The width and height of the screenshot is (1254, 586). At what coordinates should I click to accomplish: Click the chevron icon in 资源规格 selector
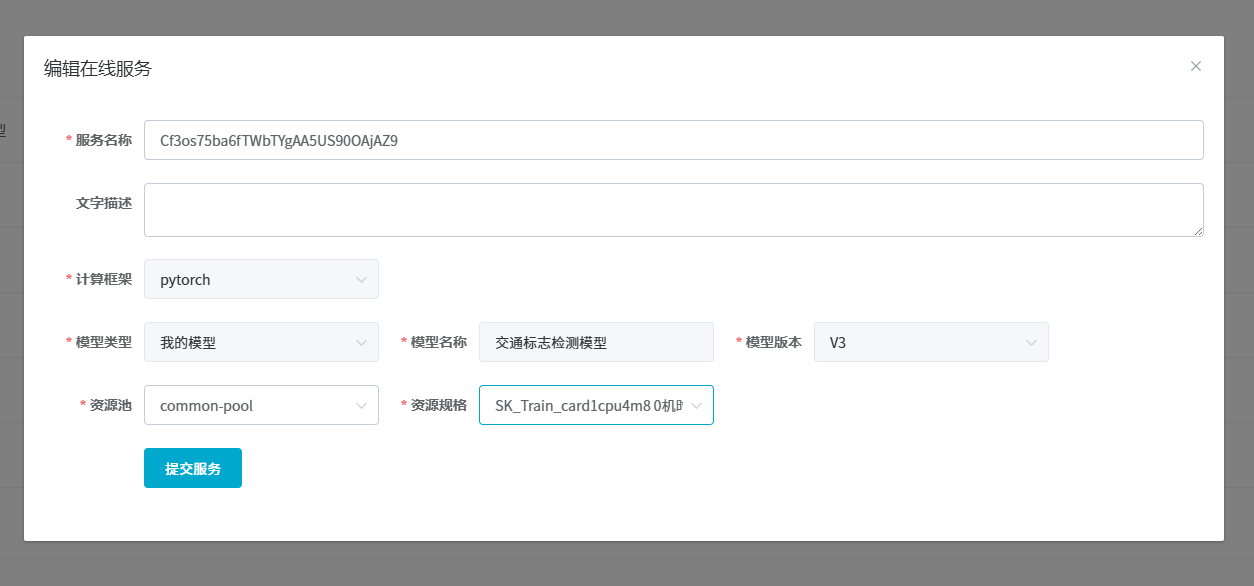696,405
